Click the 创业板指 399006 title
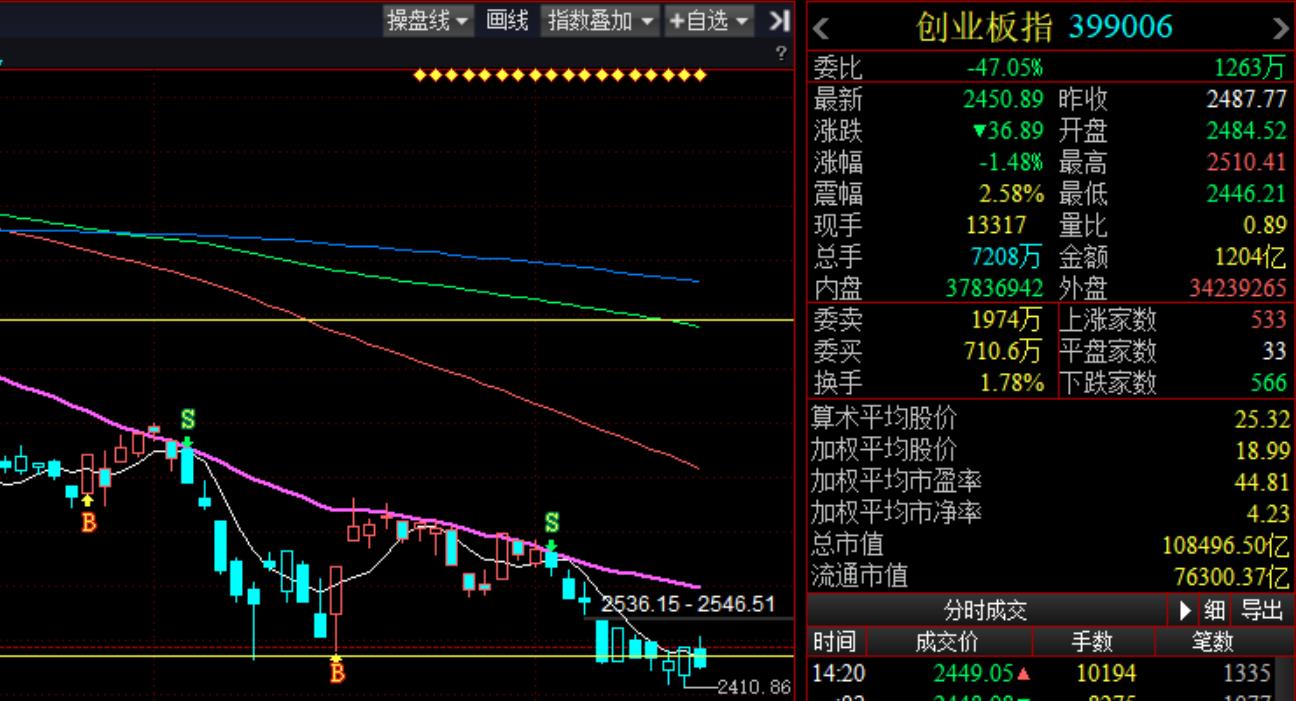The image size is (1296, 701). [1044, 28]
